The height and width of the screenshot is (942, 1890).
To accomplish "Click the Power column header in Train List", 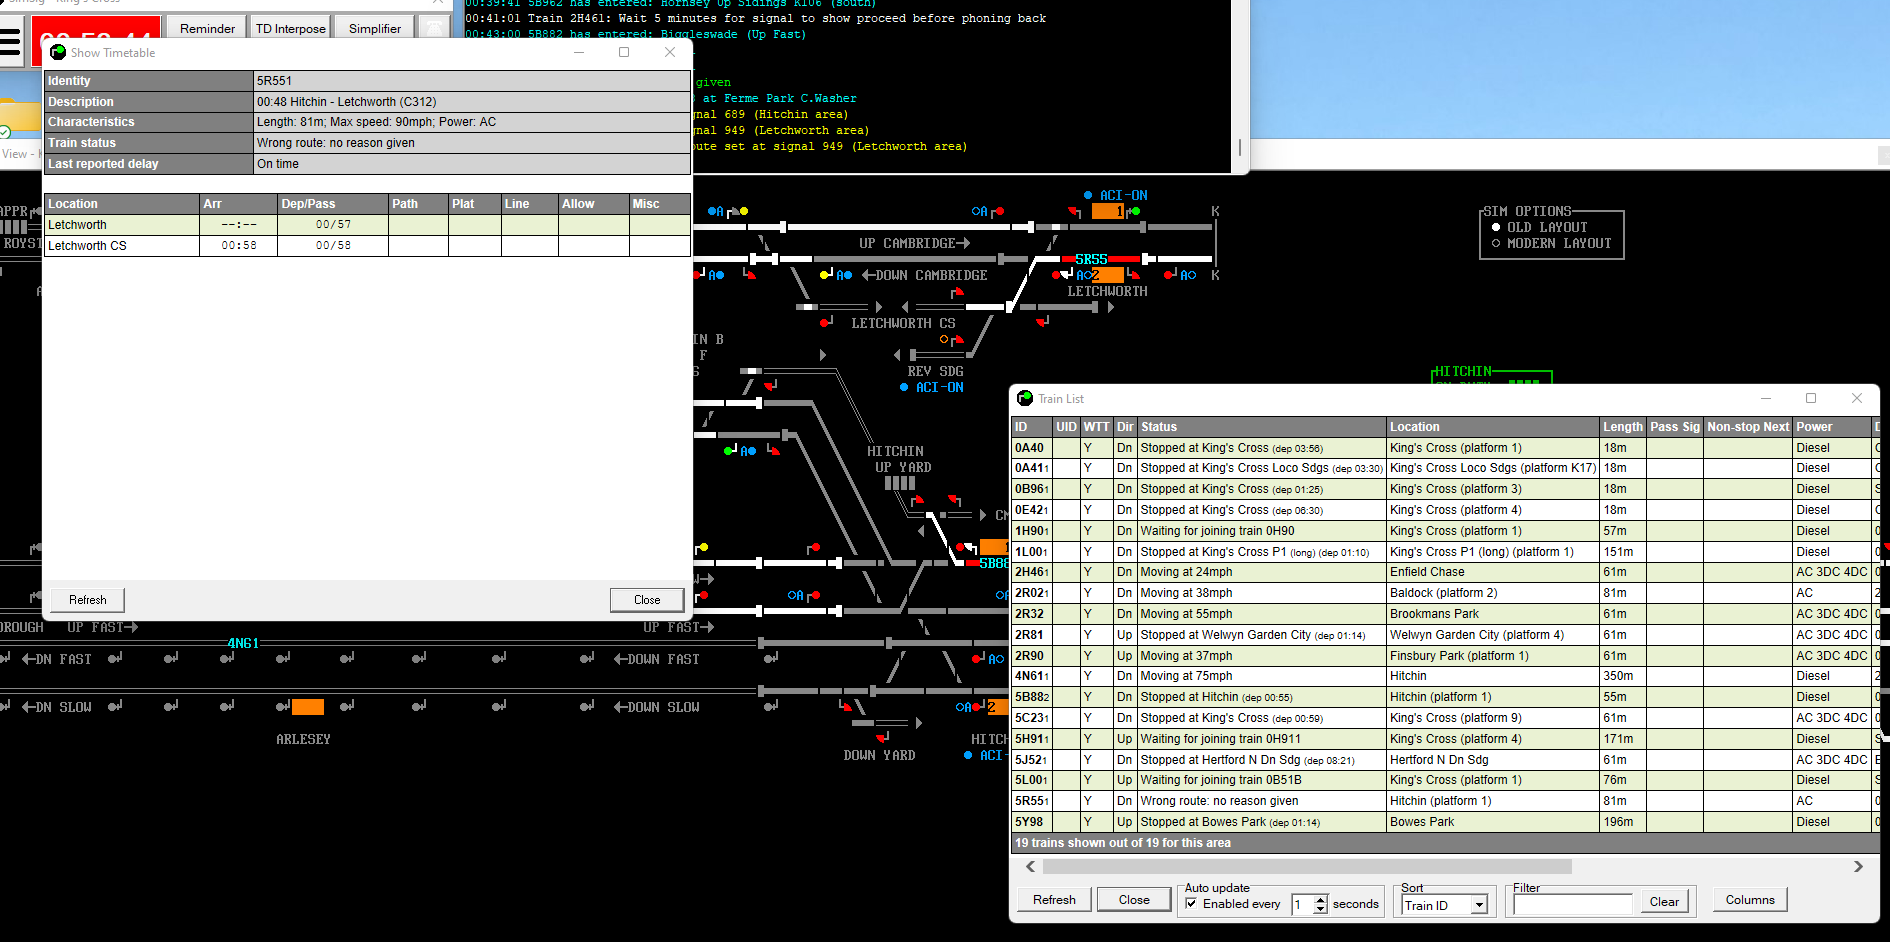I will [1831, 426].
